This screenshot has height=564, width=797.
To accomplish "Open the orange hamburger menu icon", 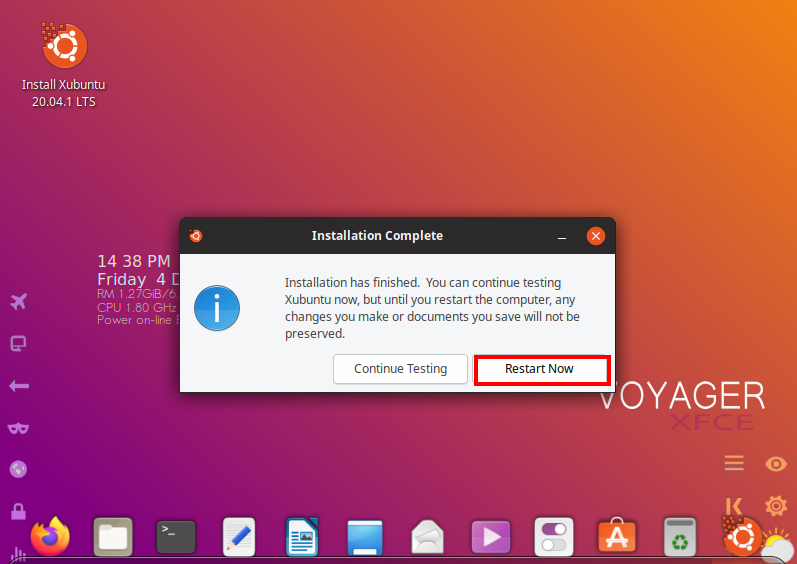I will pyautogui.click(x=734, y=463).
